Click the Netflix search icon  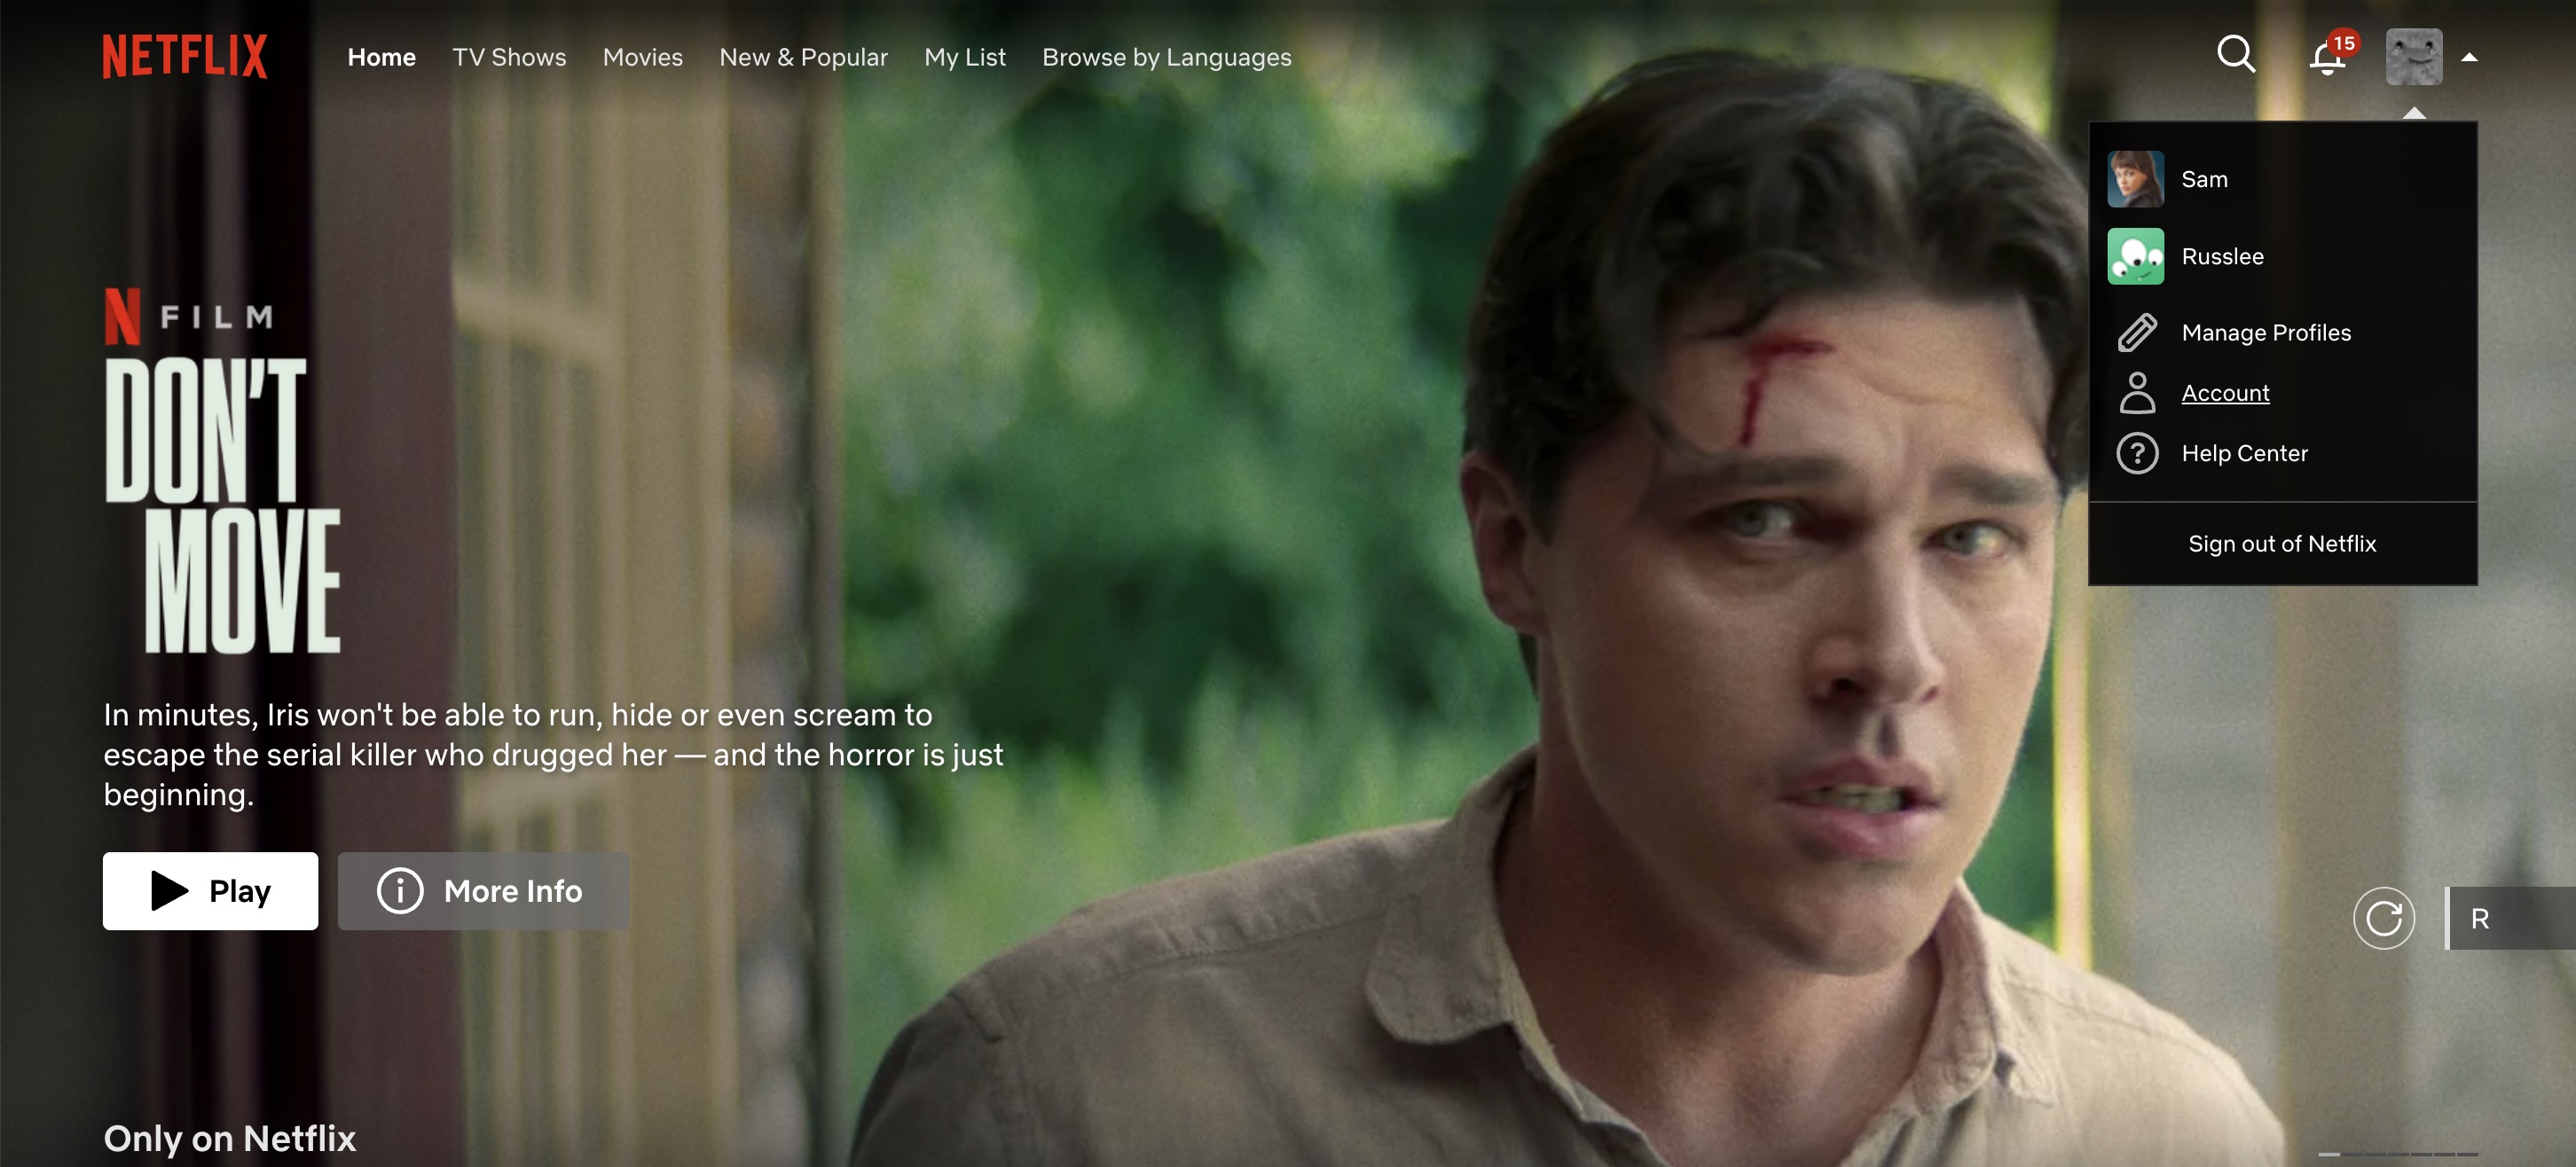coord(2237,52)
